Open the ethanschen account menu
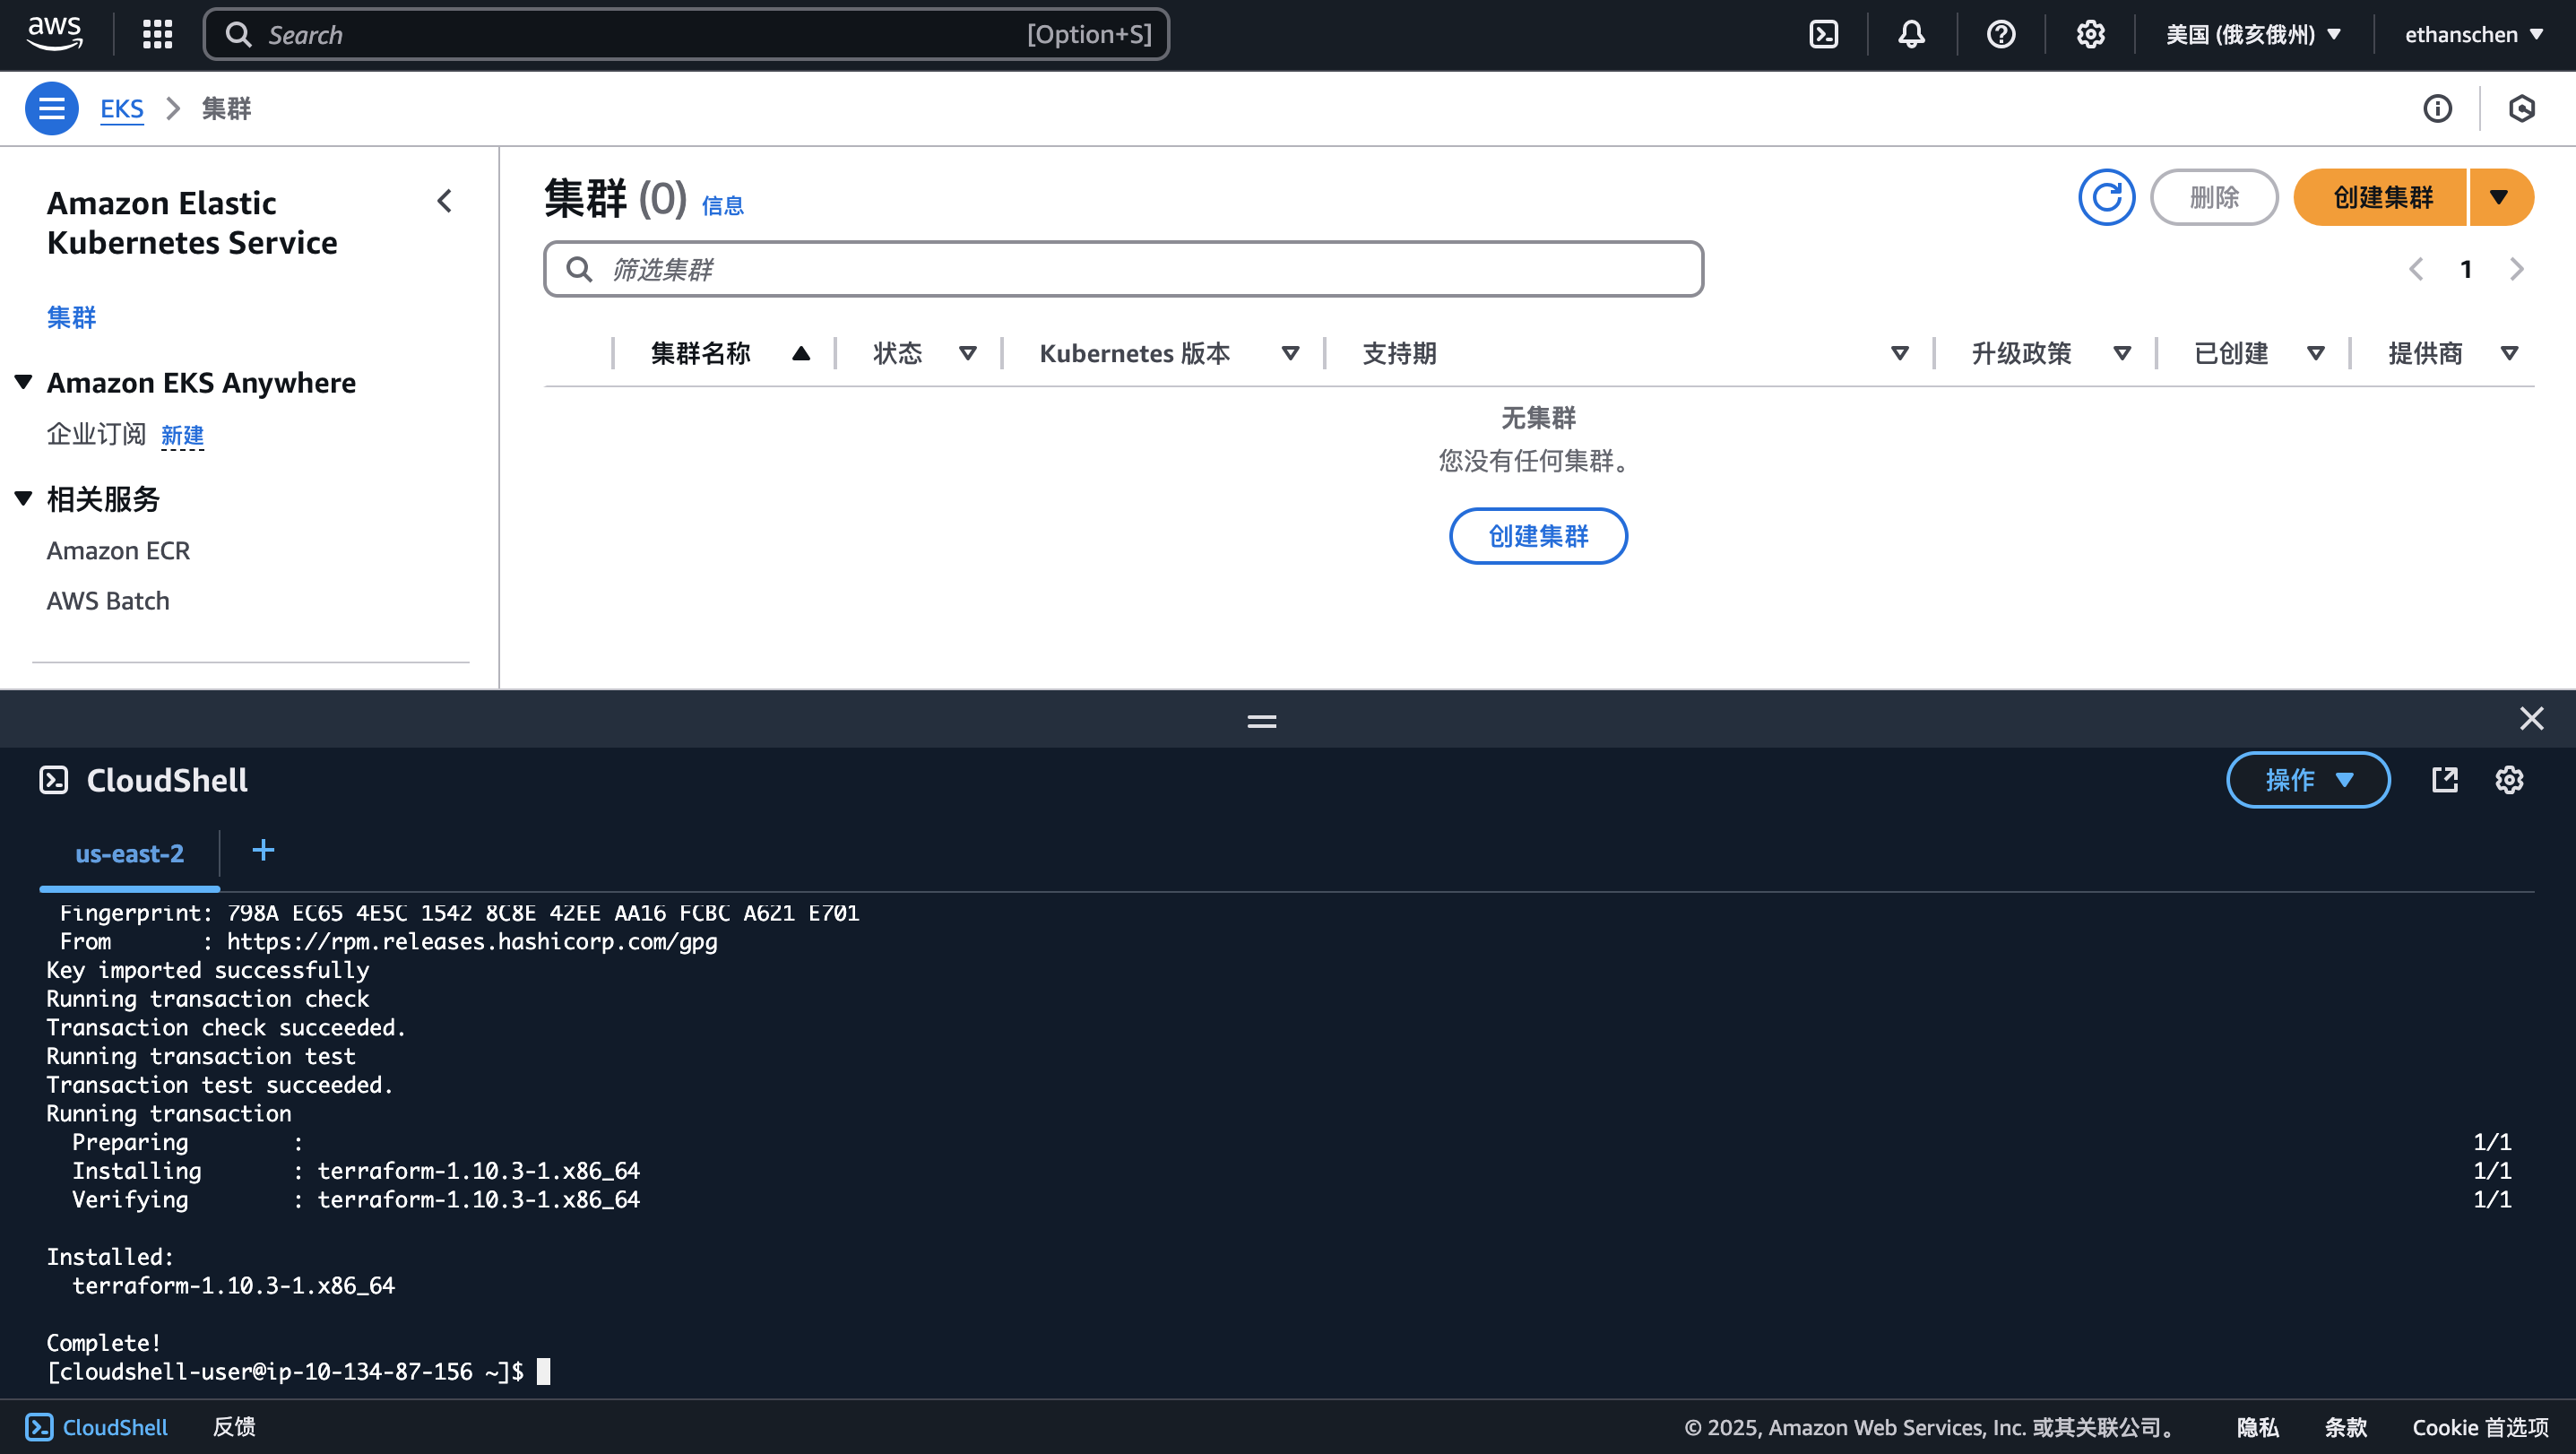Image resolution: width=2576 pixels, height=1454 pixels. tap(2473, 33)
